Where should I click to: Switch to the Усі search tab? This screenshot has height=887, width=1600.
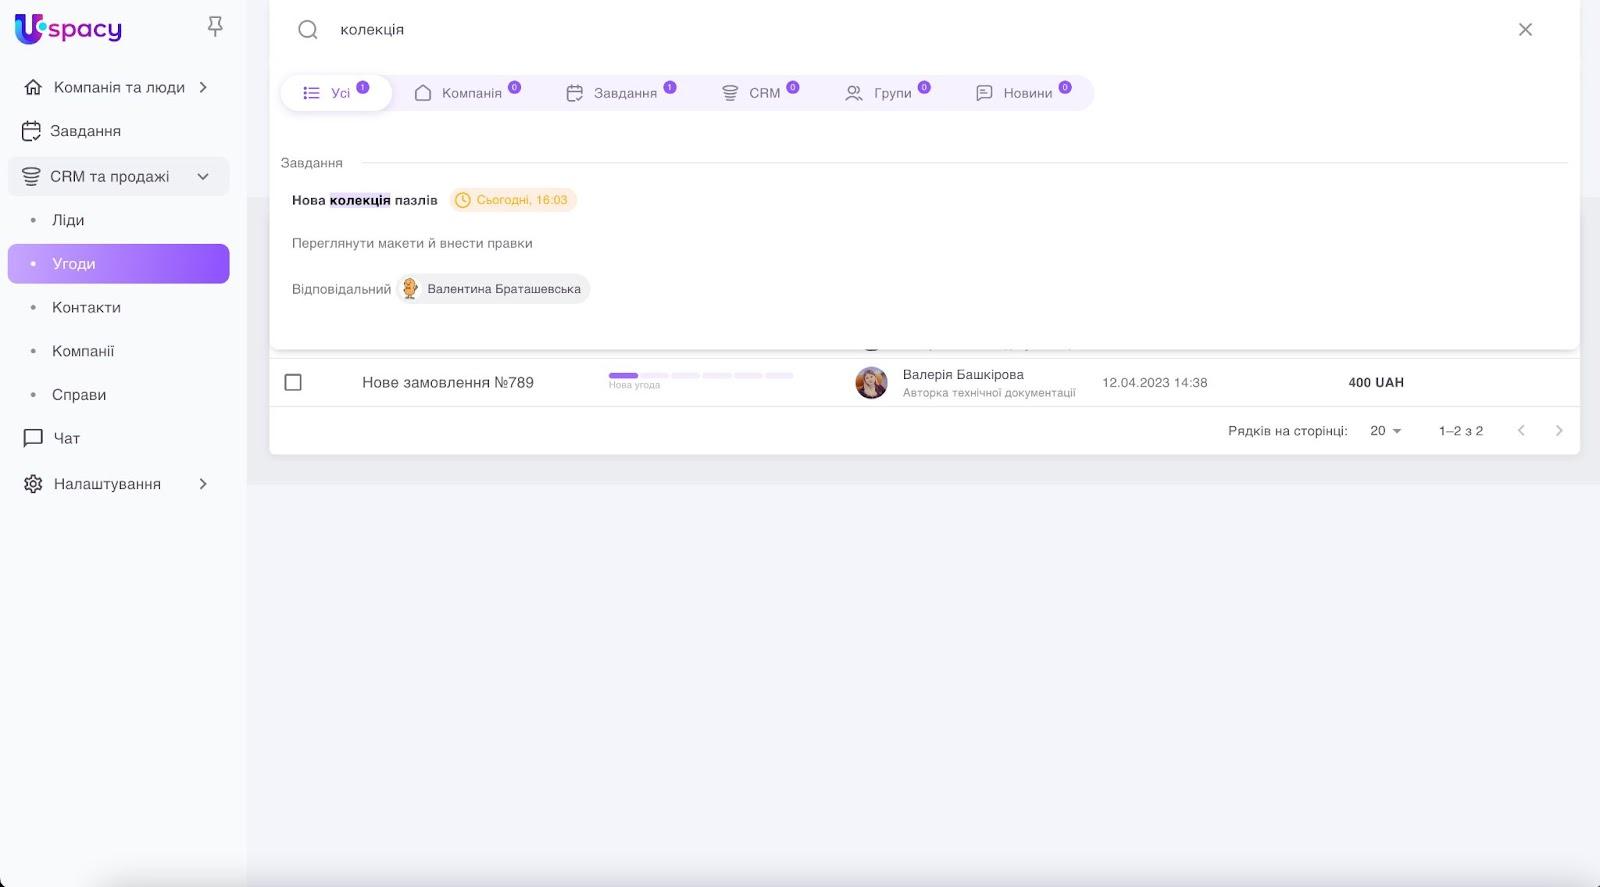[336, 93]
